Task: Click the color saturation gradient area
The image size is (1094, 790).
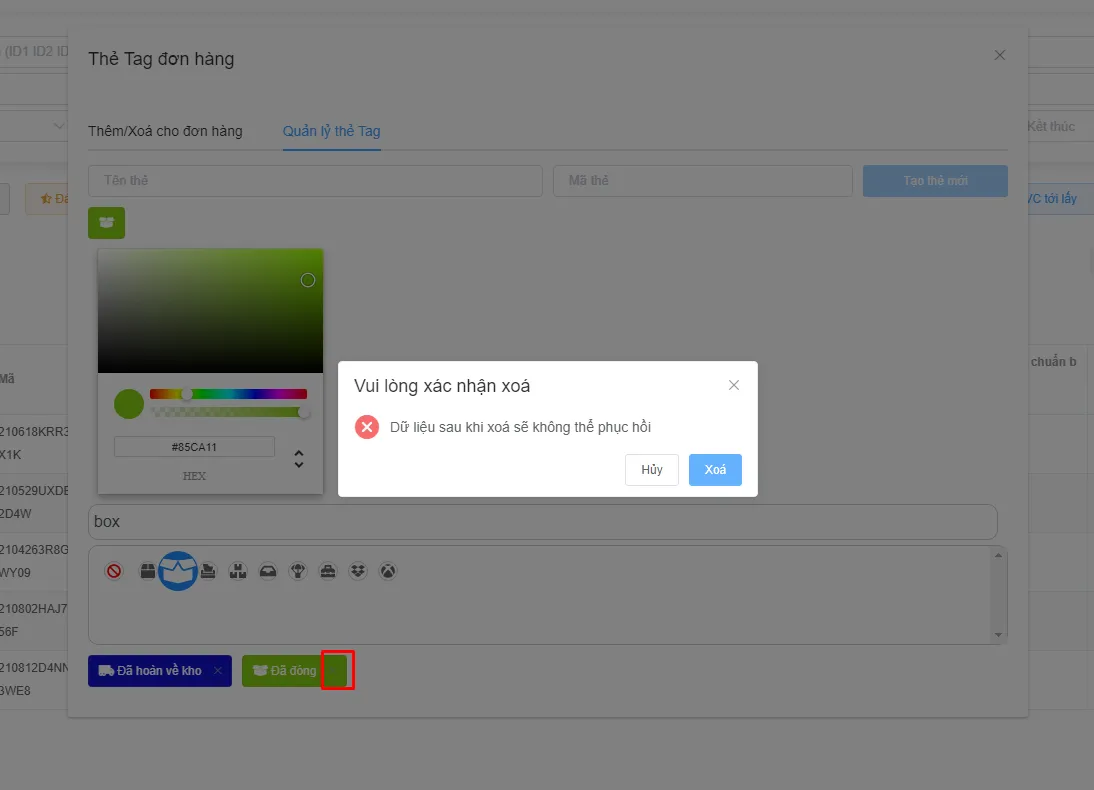Action: click(x=210, y=311)
